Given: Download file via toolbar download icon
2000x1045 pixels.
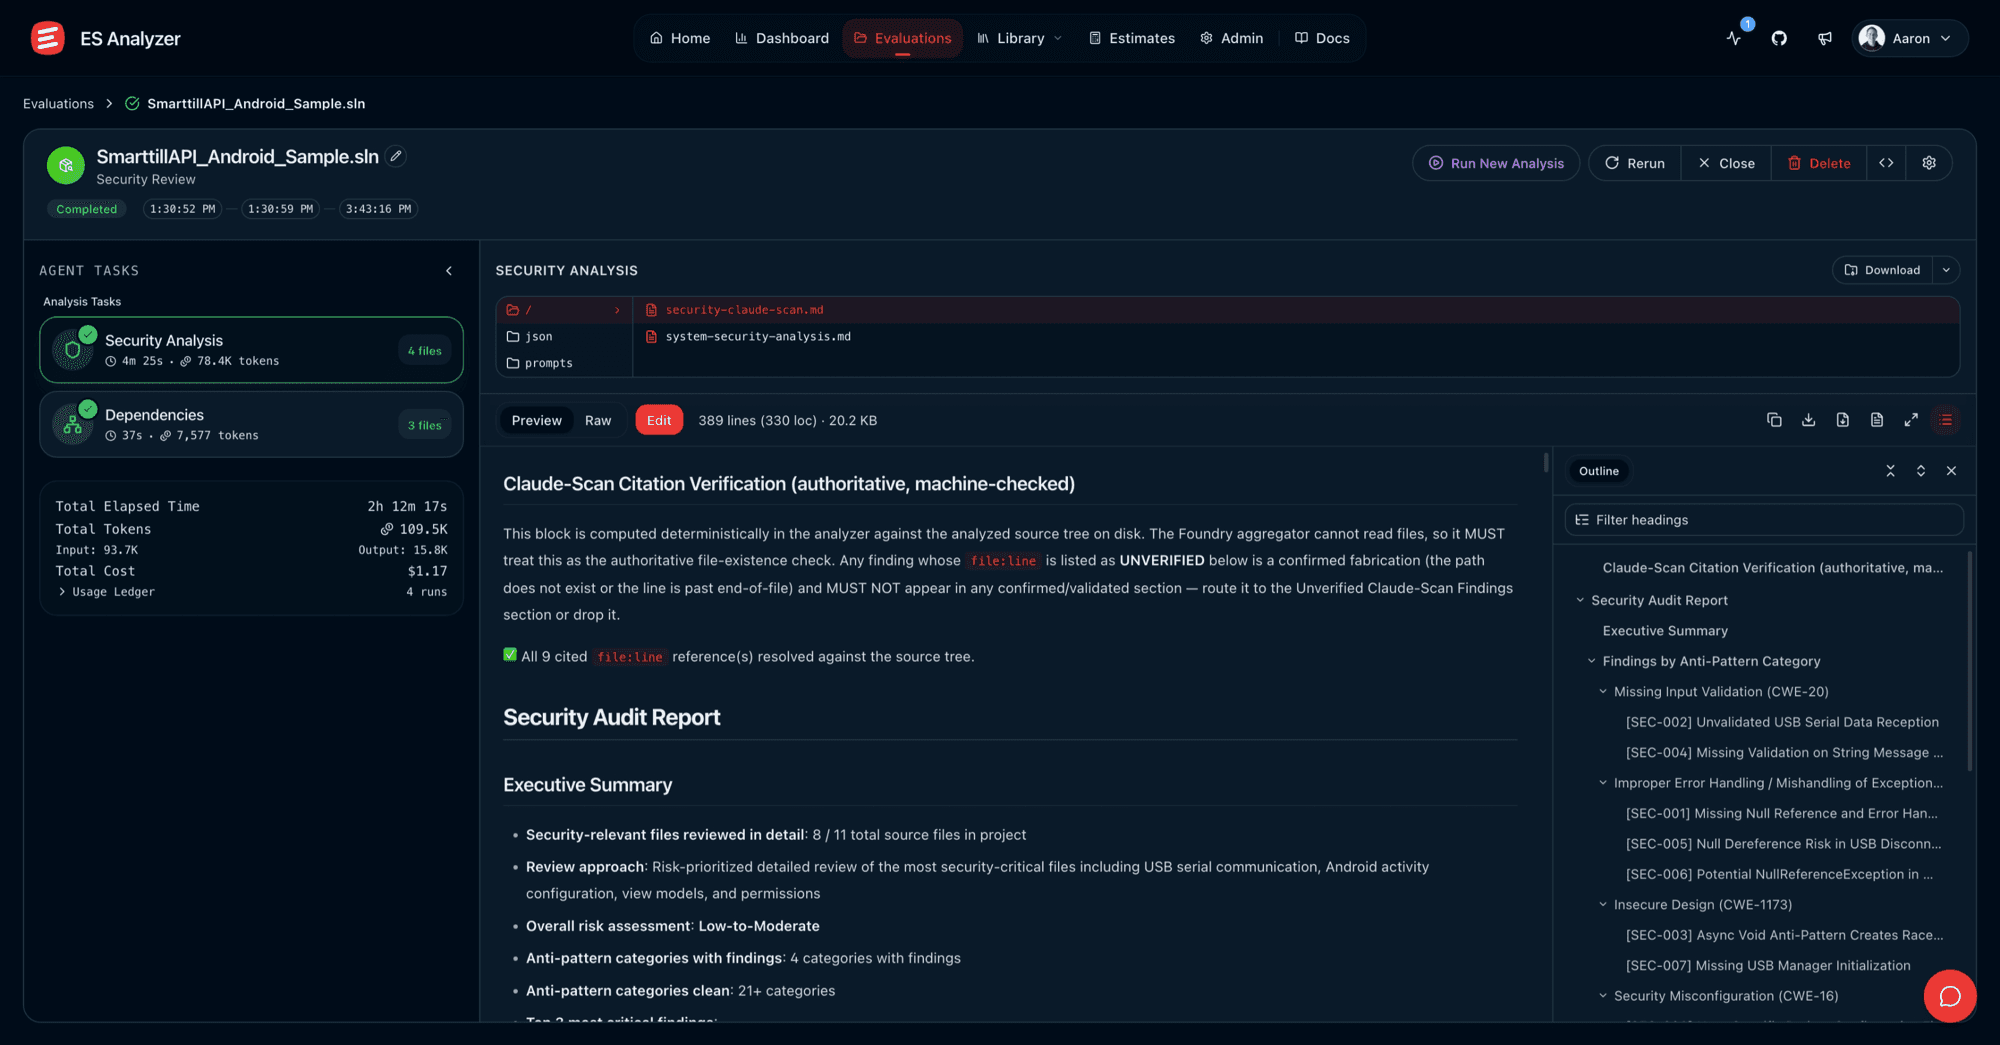Looking at the screenshot, I should 1808,420.
